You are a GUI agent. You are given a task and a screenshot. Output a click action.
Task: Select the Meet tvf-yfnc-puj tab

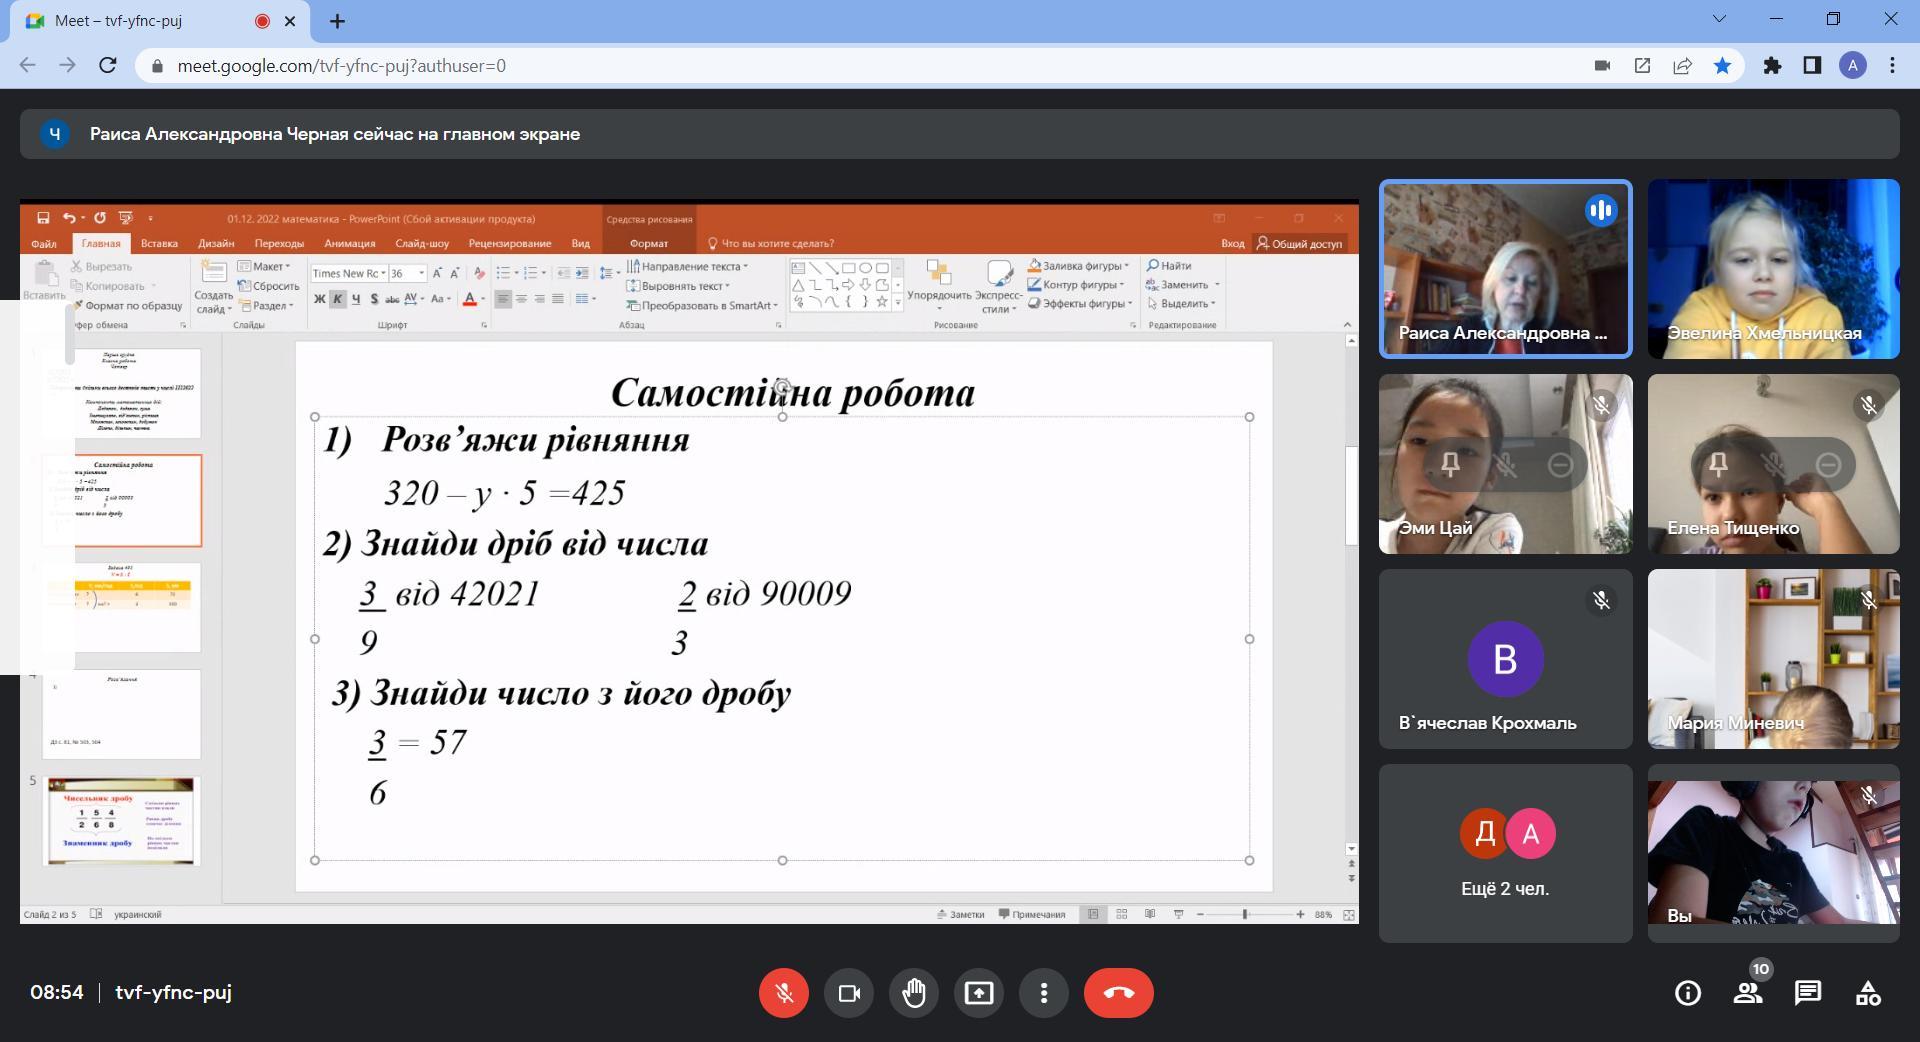[x=140, y=21]
